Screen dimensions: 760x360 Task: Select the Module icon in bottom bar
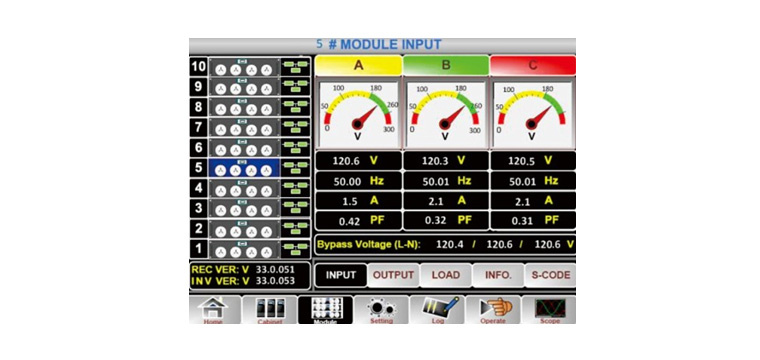[x=325, y=310]
